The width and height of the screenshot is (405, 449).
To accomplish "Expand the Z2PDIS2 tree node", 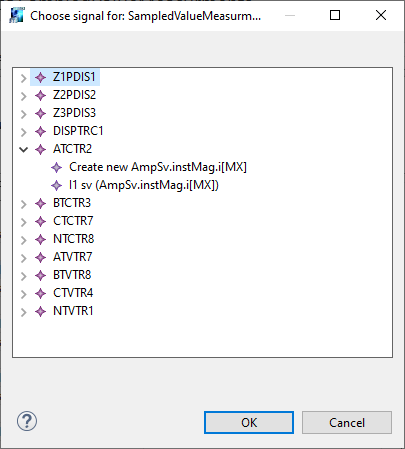I will [x=23, y=96].
